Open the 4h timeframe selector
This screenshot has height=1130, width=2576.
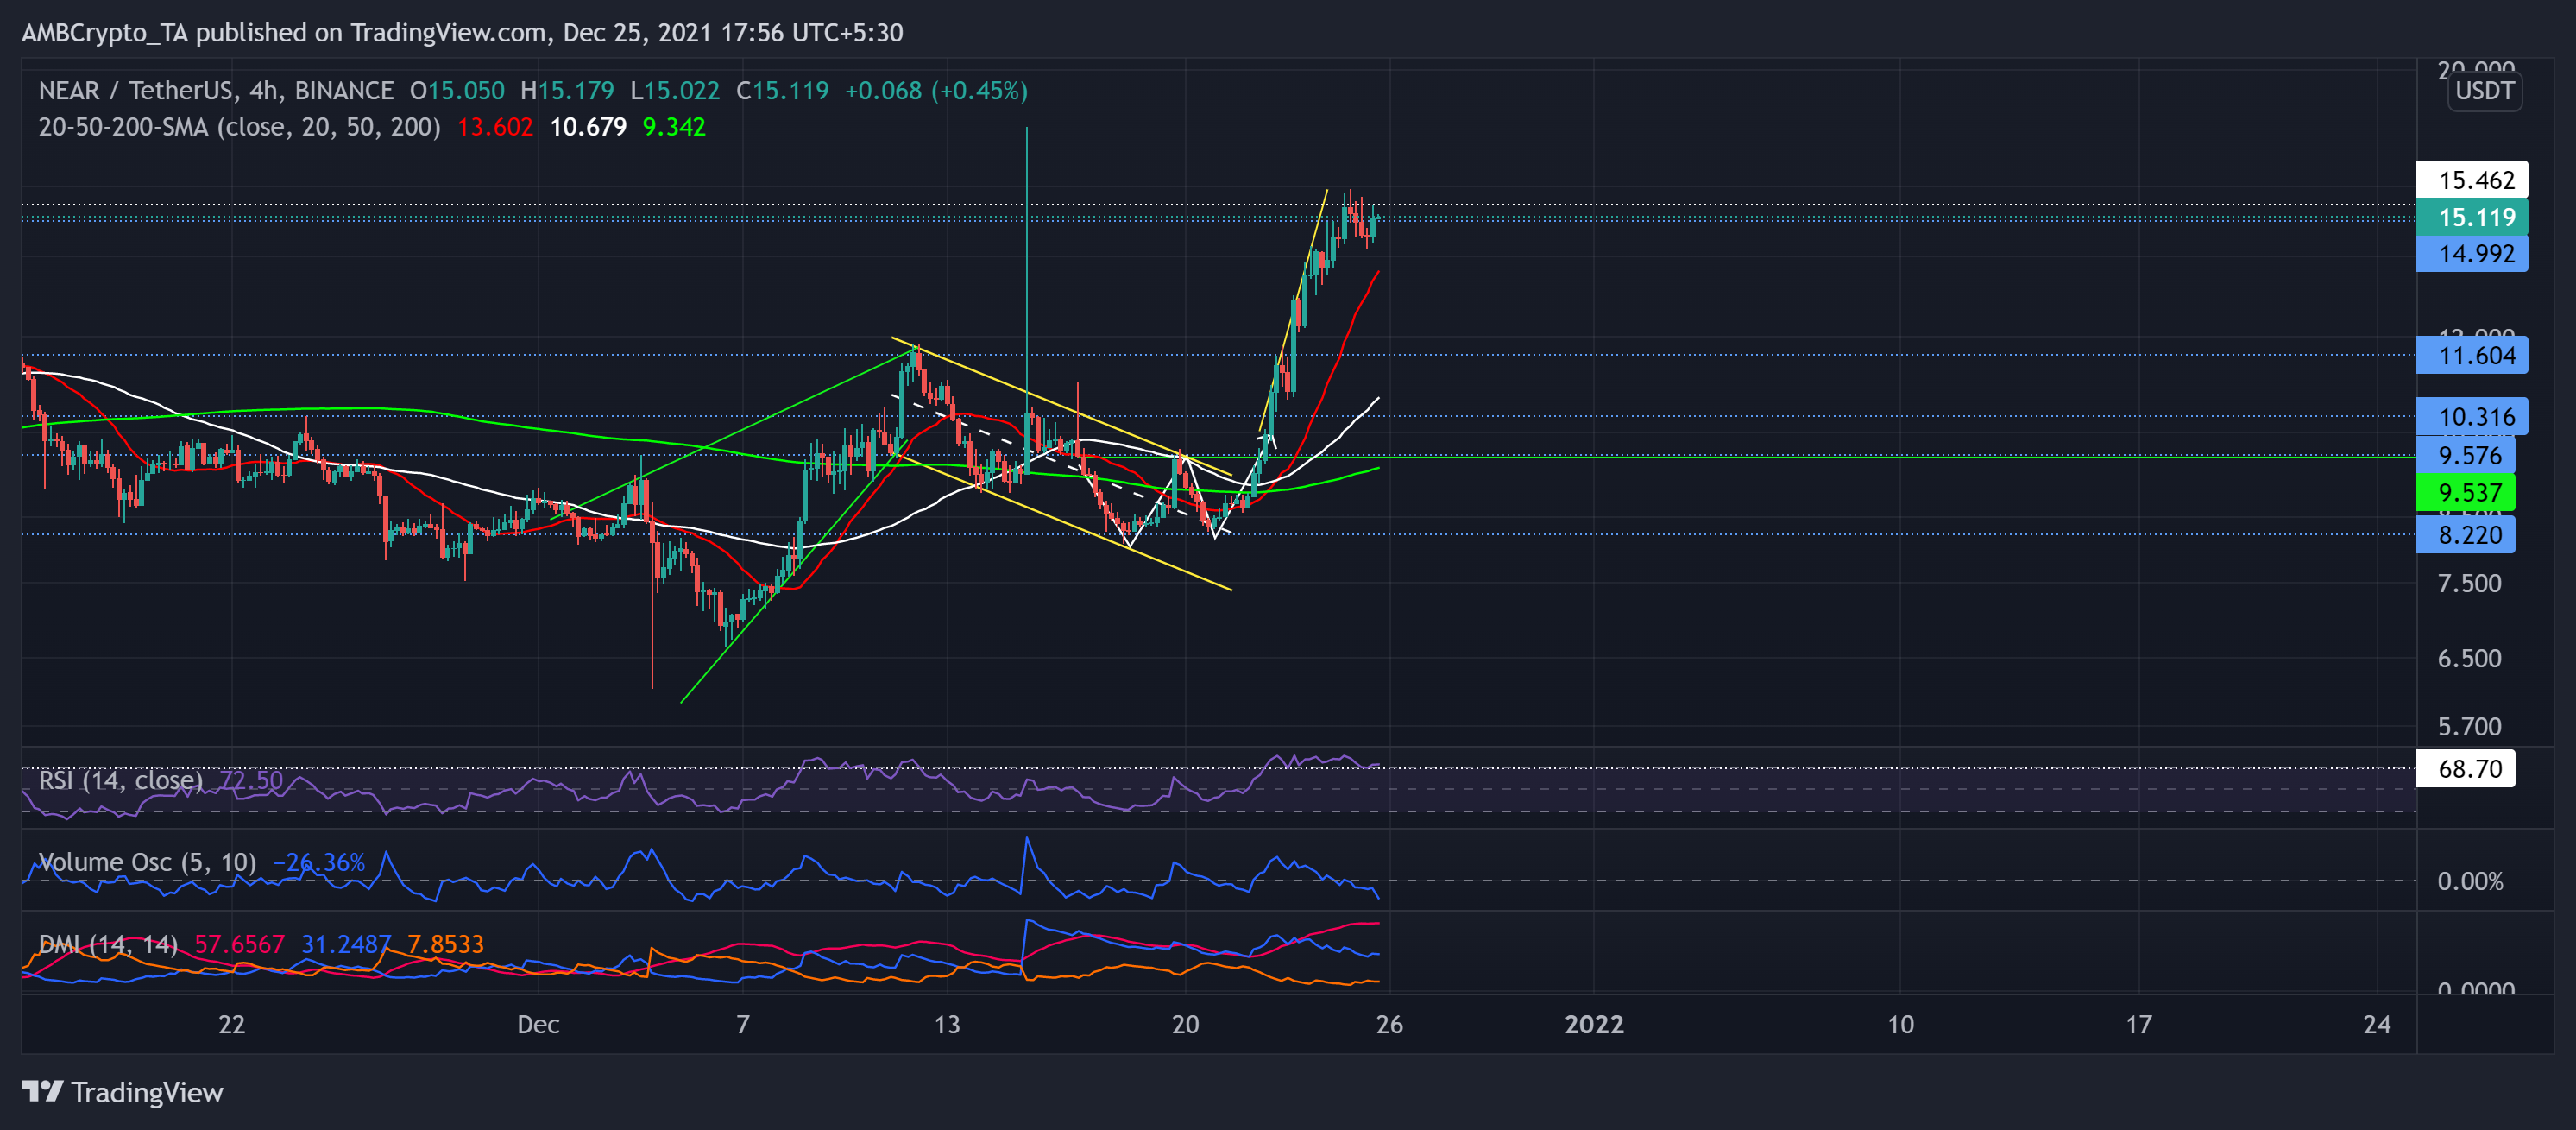click(x=264, y=90)
